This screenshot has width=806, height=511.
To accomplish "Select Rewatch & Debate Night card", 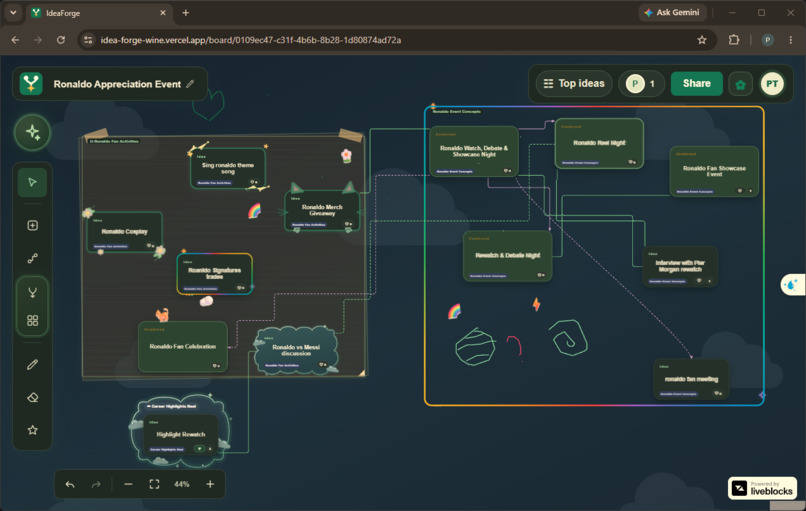I will pos(507,256).
